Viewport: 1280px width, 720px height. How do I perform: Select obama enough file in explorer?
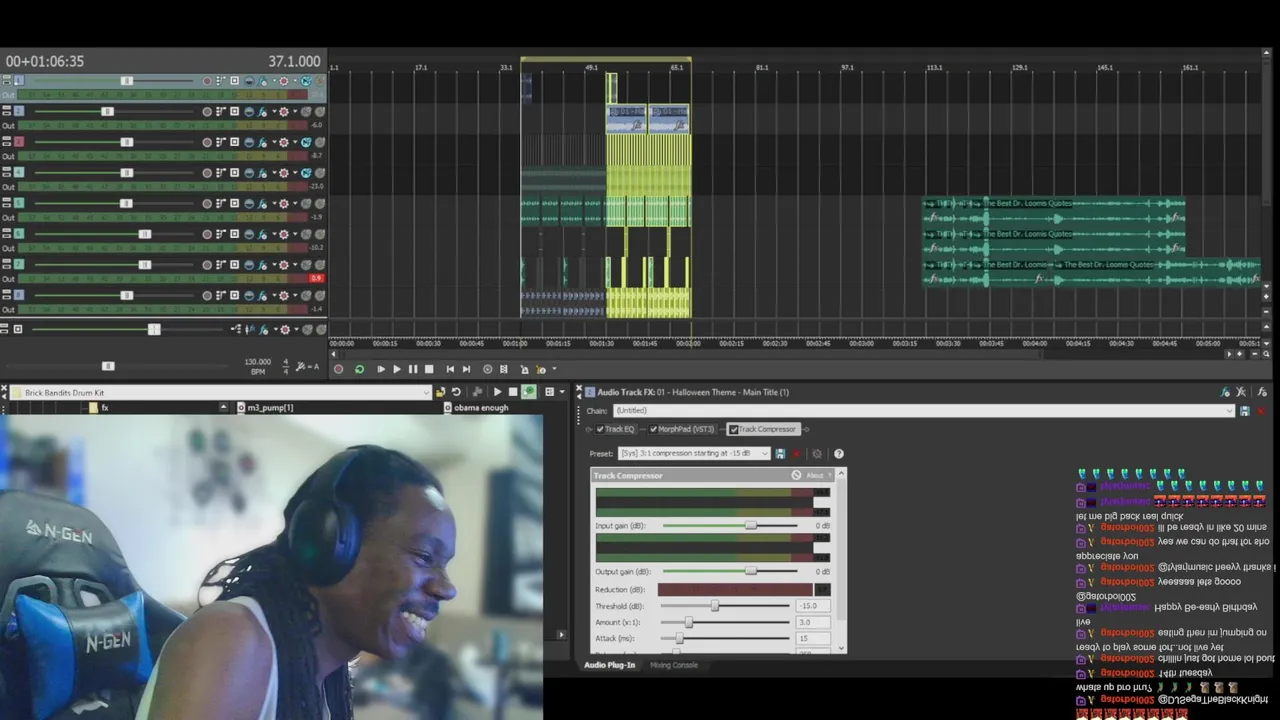coord(481,408)
